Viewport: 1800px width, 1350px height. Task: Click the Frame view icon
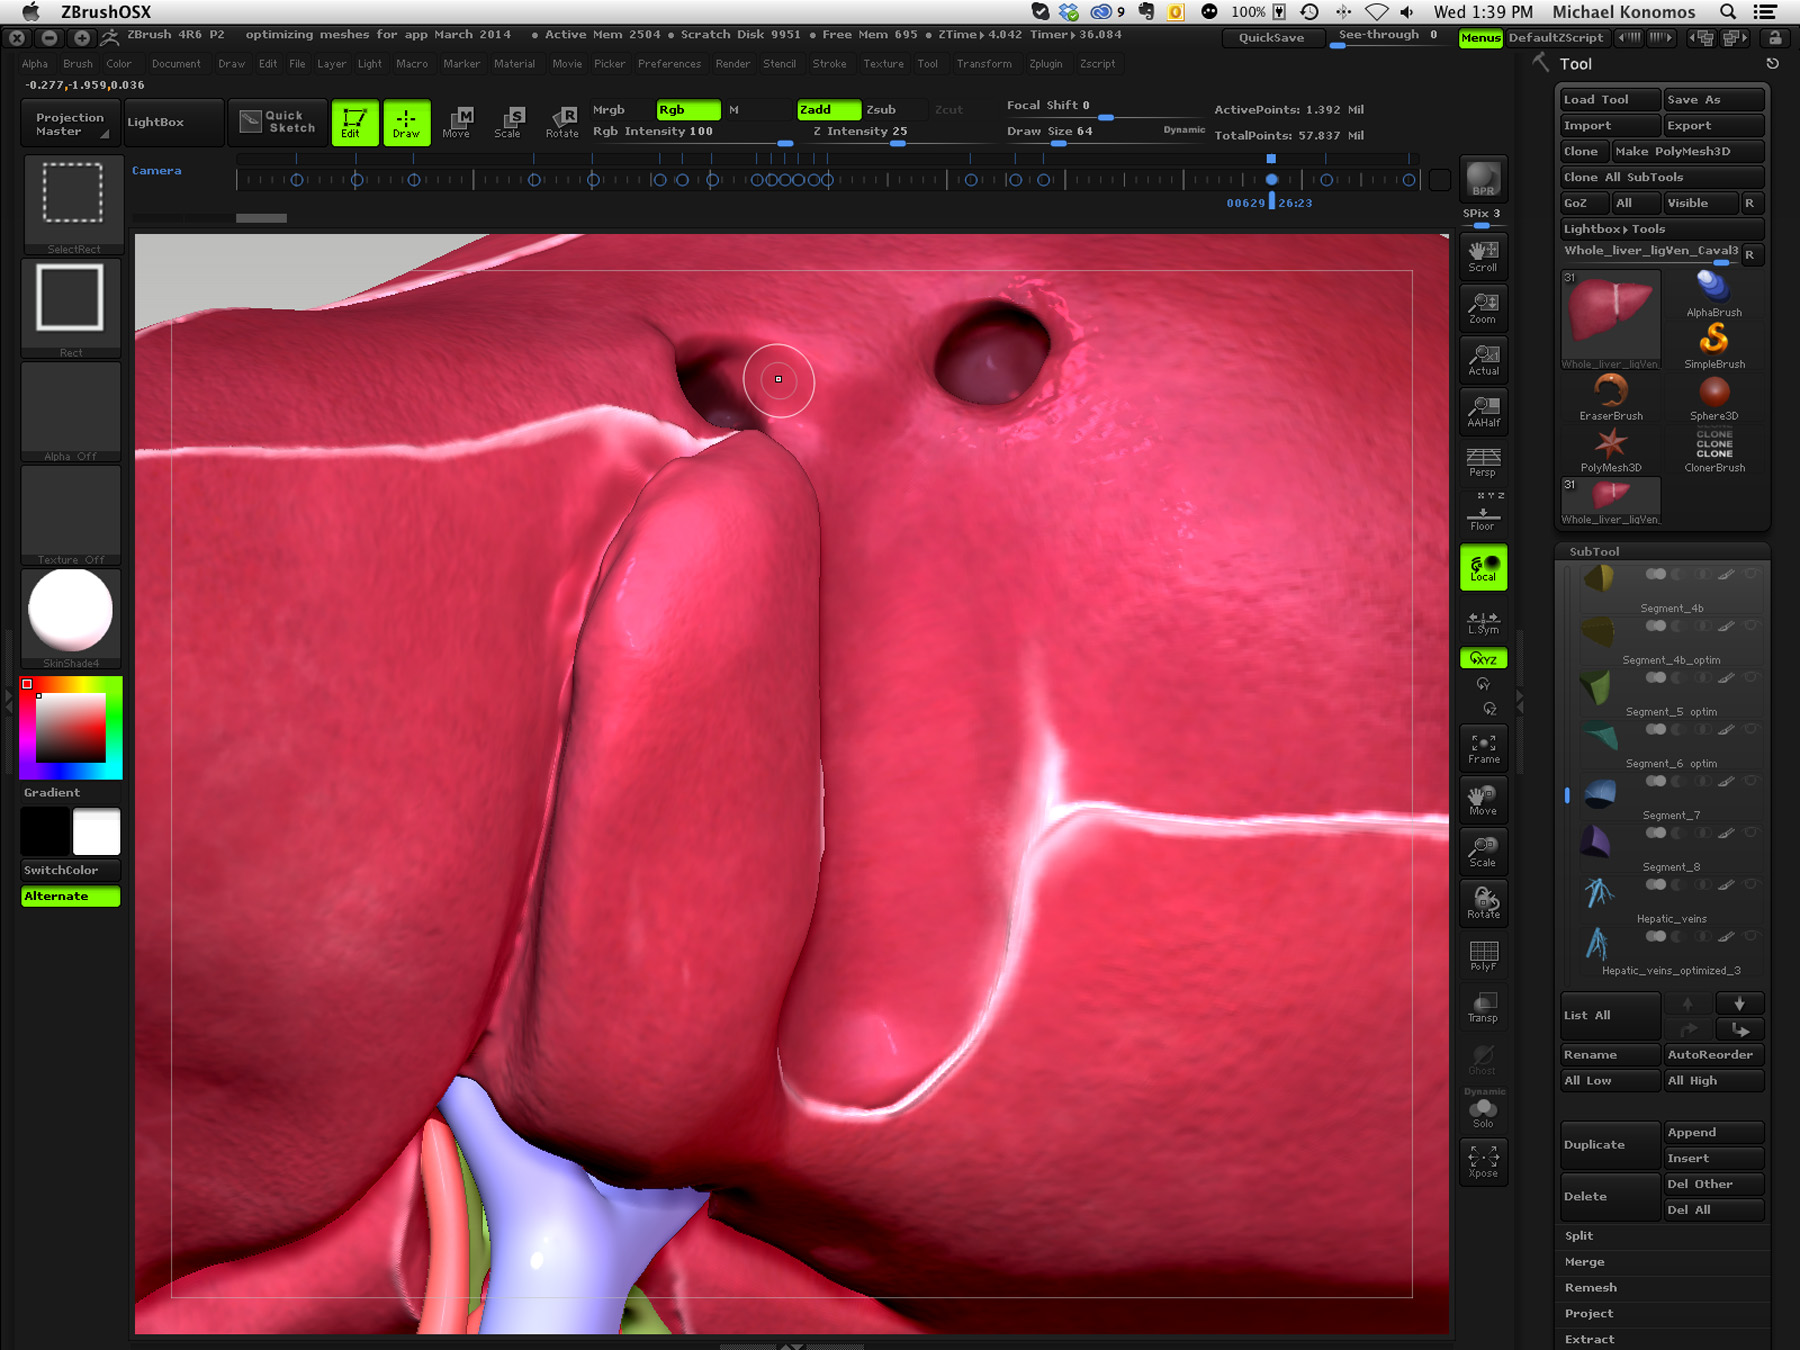[x=1483, y=748]
